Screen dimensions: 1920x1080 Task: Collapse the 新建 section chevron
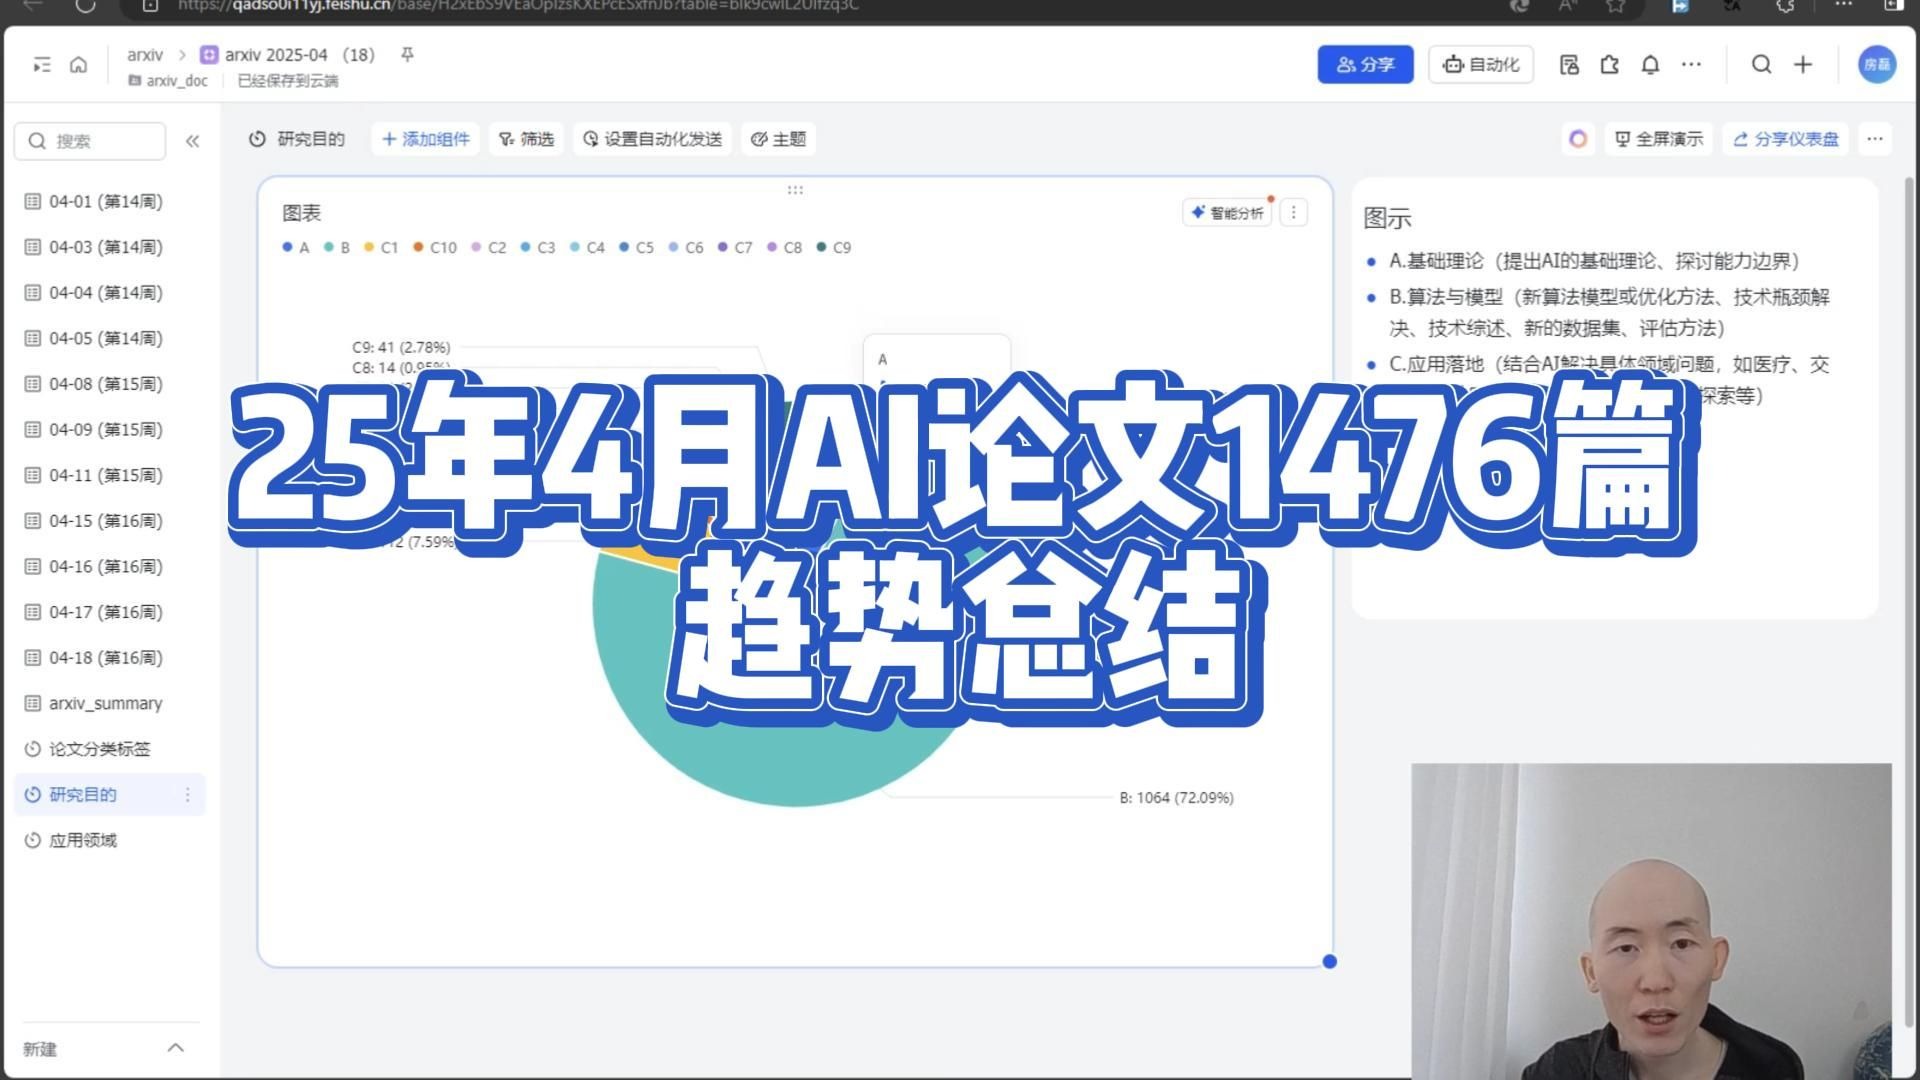click(x=176, y=1048)
